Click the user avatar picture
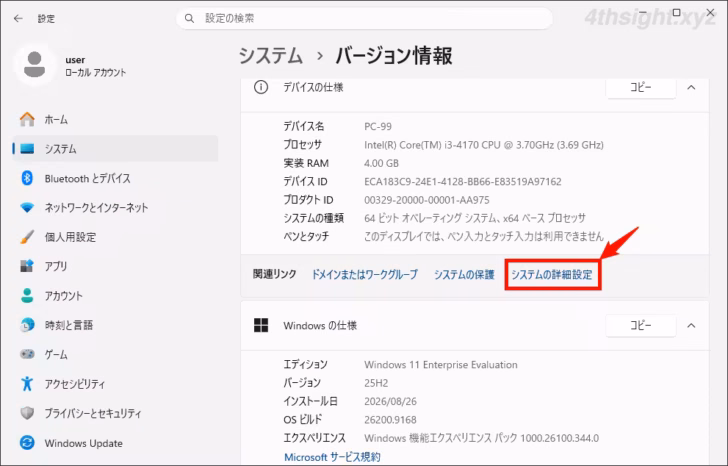728x466 pixels. click(x=34, y=65)
